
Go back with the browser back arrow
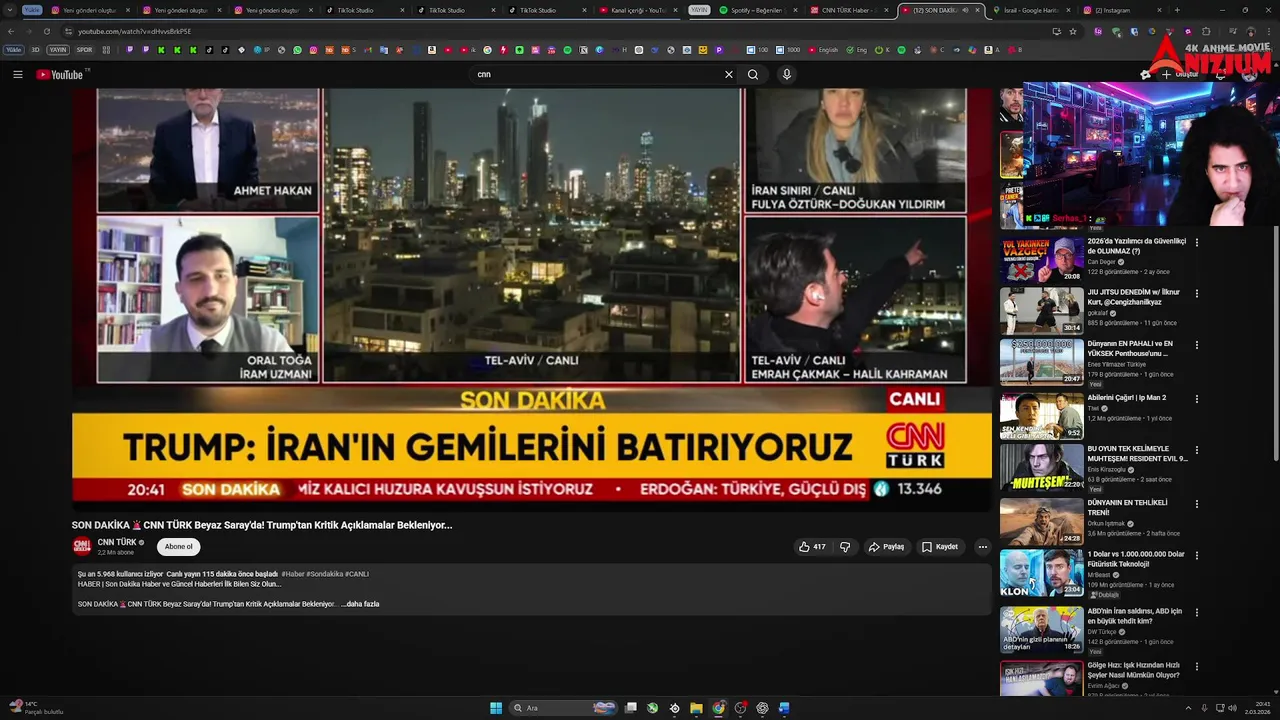coord(11,31)
